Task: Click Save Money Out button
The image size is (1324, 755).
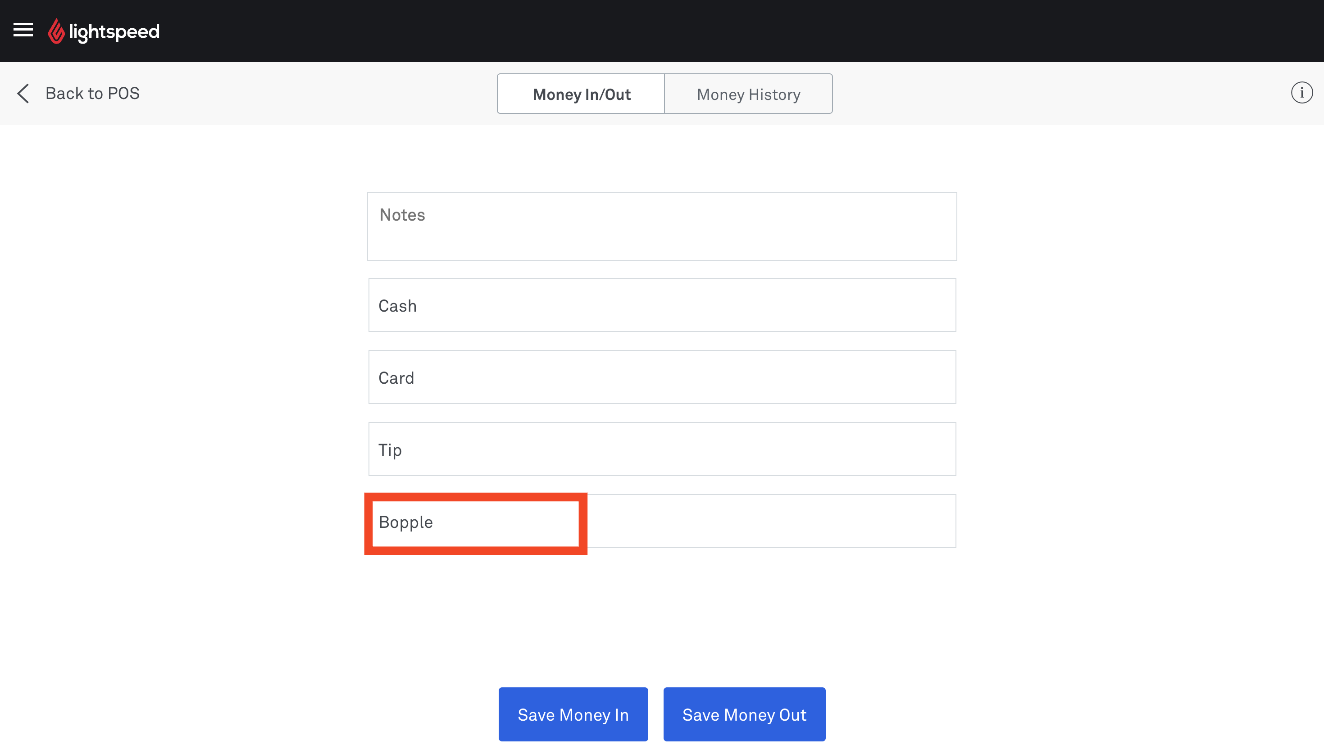Action: 744,714
